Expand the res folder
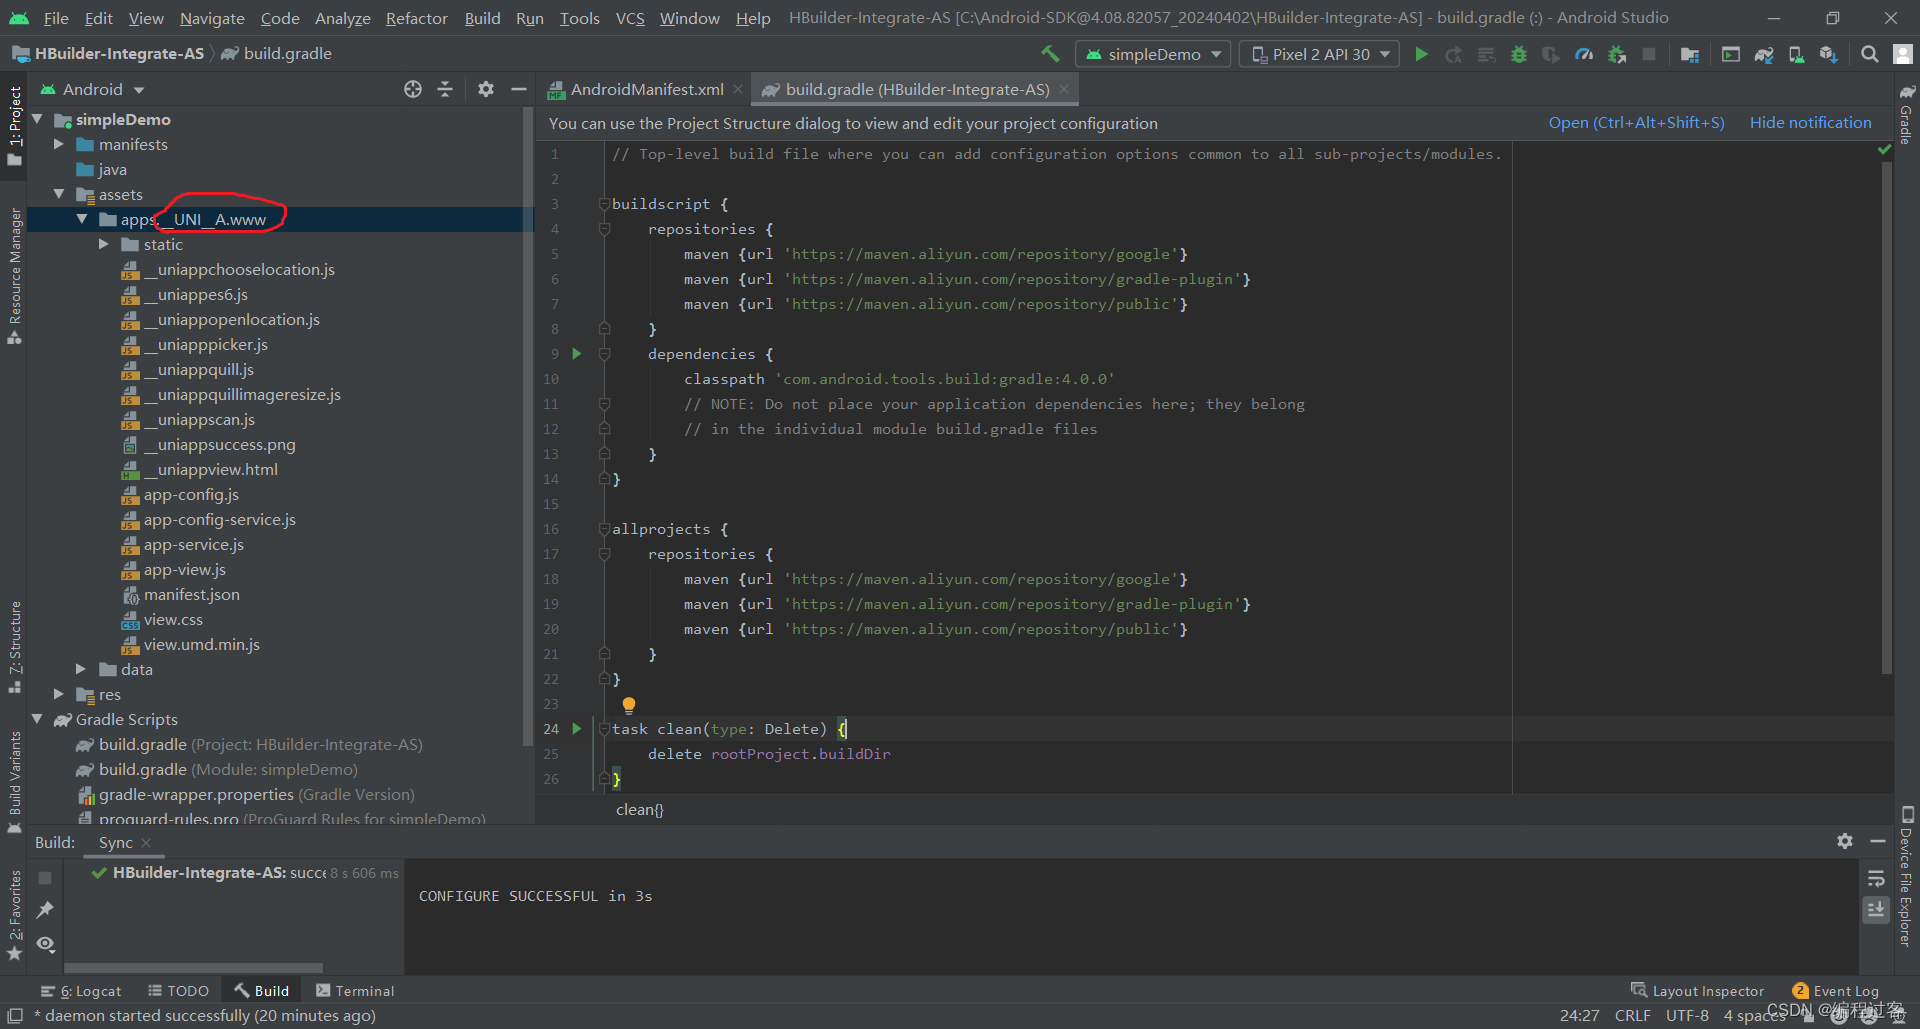Screen dimensions: 1920x1029 click(58, 694)
